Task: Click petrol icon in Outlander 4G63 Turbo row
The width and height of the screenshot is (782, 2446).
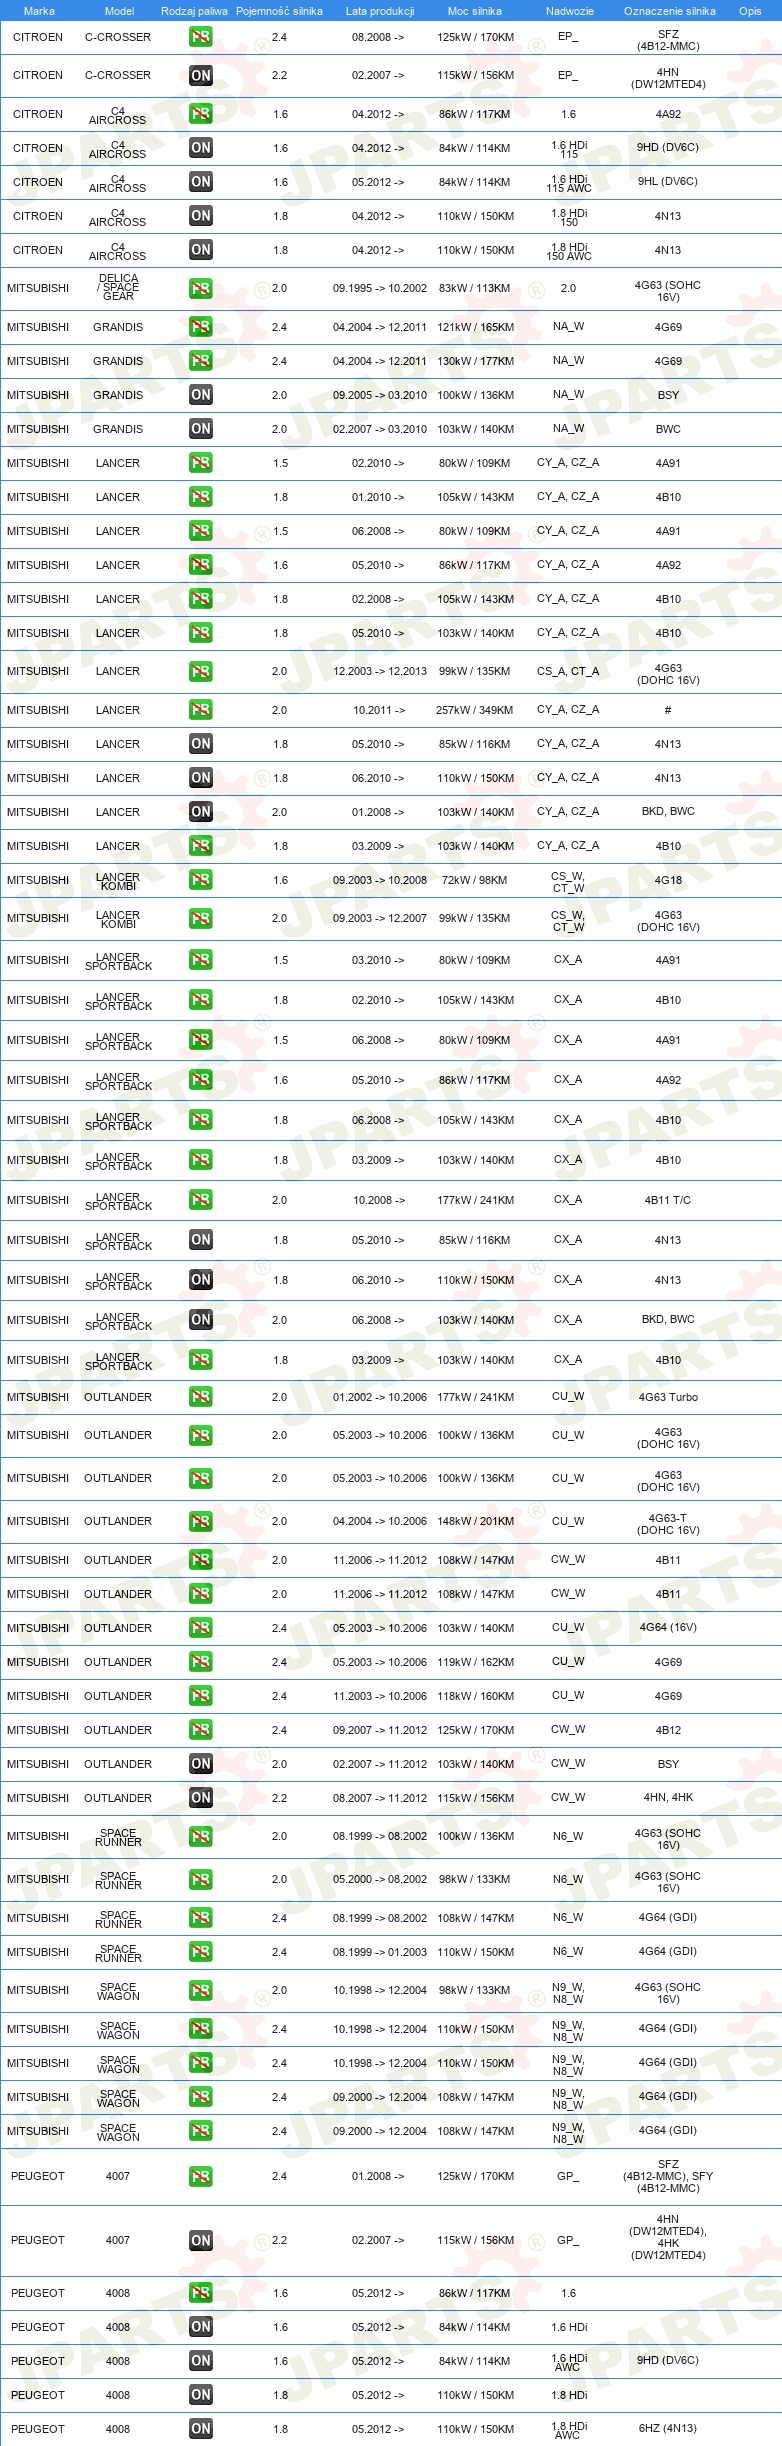Action: pos(201,1397)
